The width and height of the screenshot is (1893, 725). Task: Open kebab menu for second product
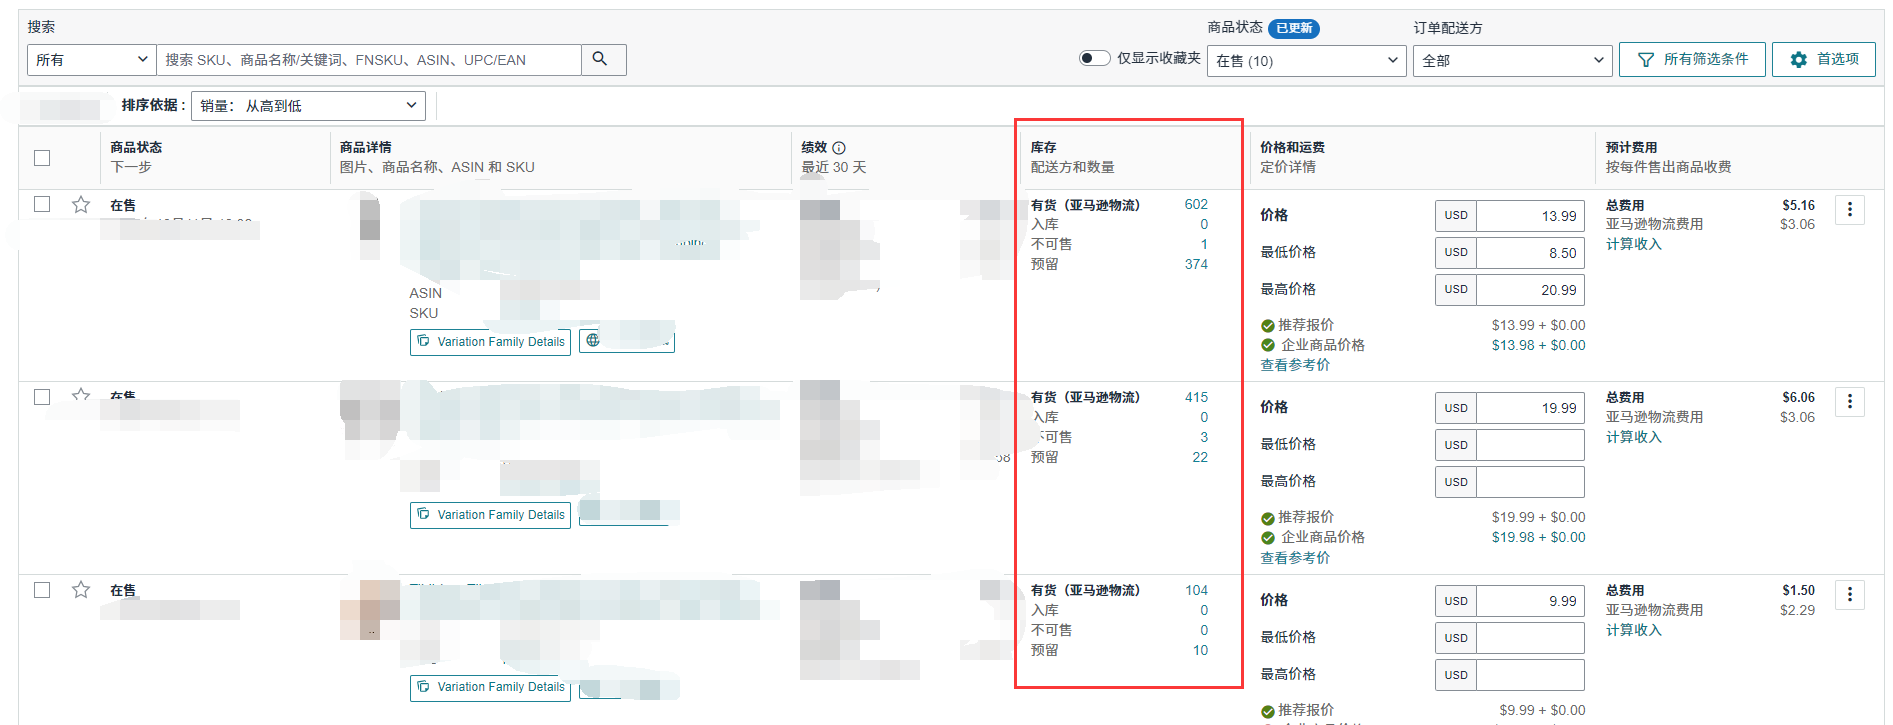[1849, 401]
